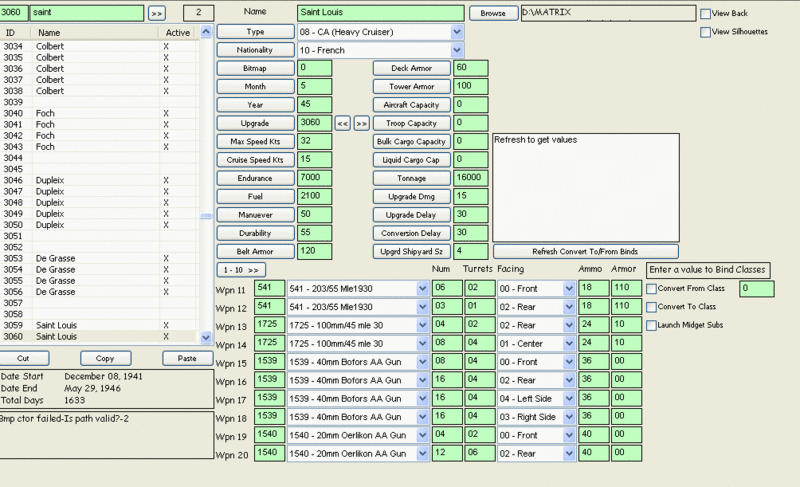Viewport: 800px width, 487px height.
Task: Click the Copy button
Action: (x=105, y=358)
